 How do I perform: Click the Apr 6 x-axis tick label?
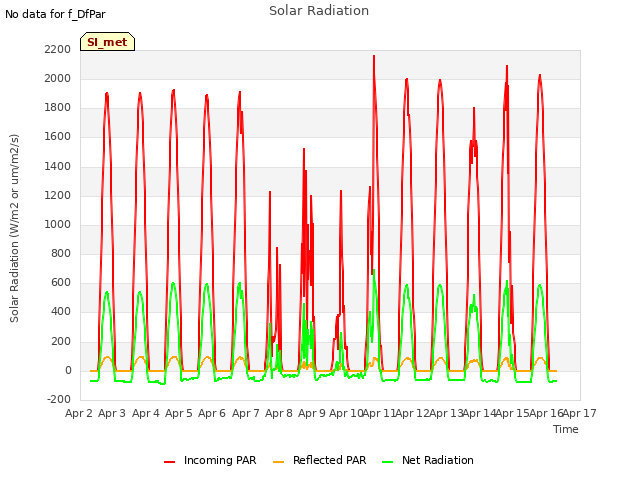click(212, 413)
